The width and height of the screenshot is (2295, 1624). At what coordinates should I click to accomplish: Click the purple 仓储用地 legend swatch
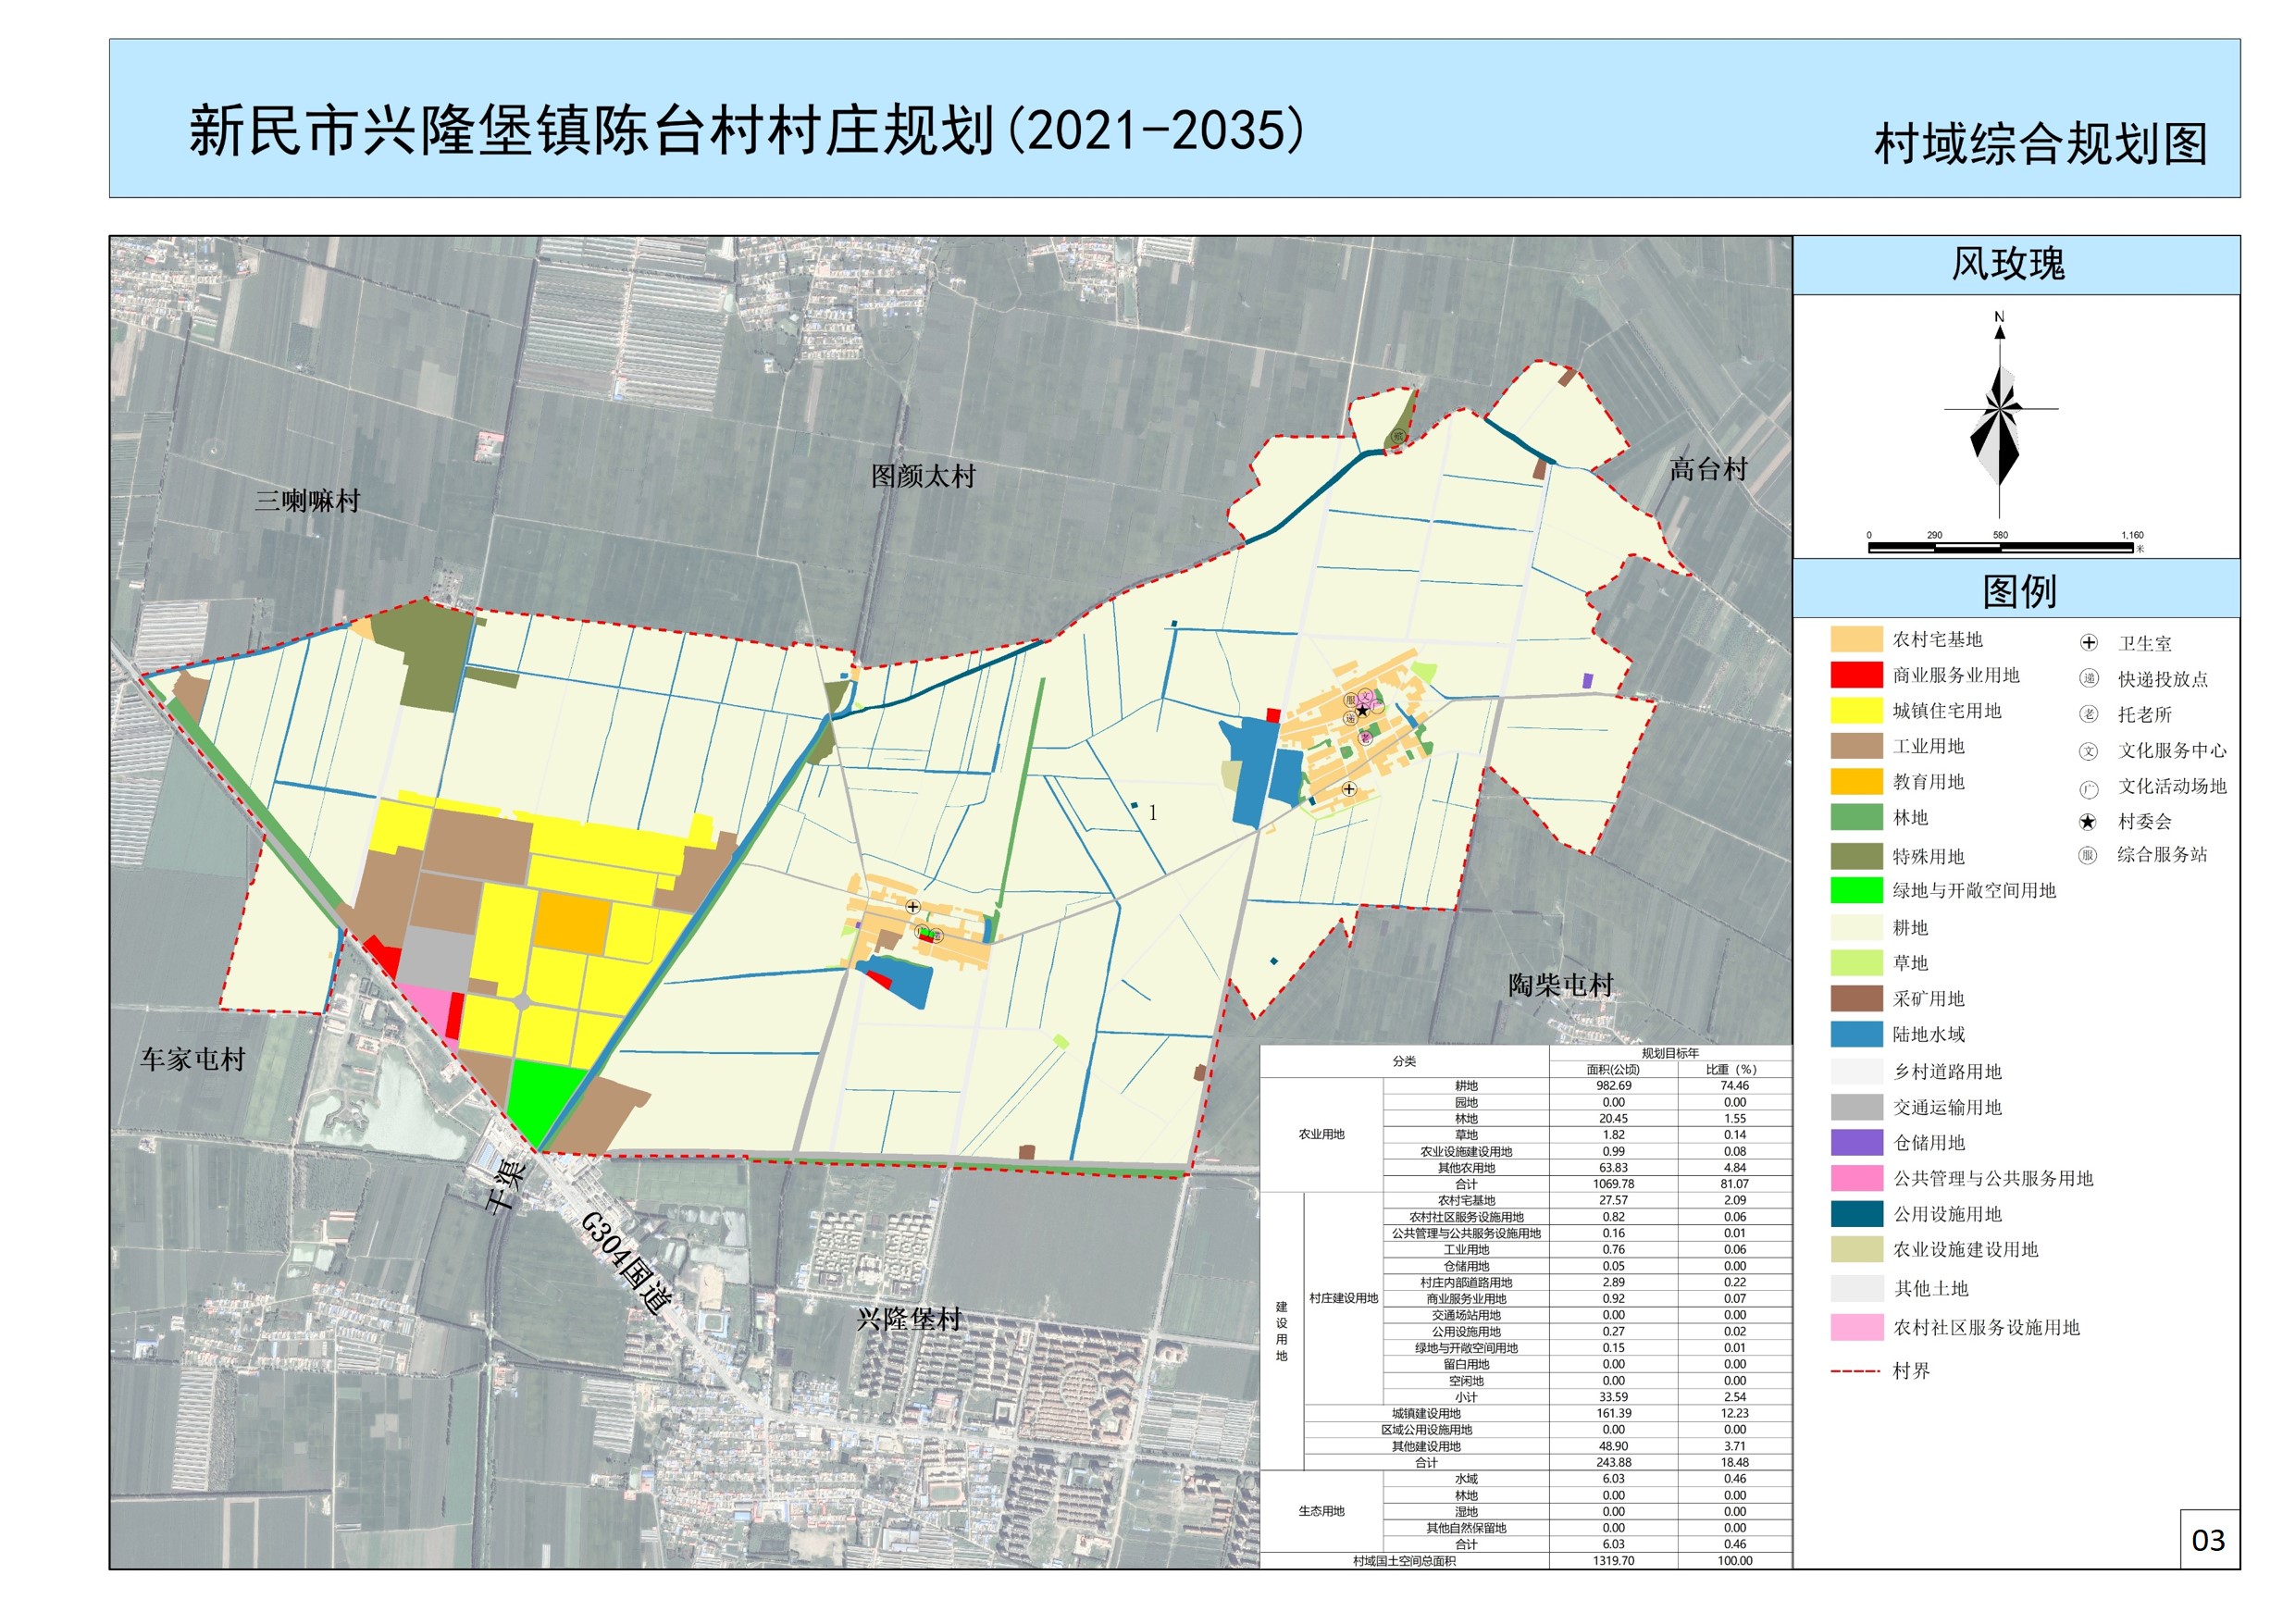click(1856, 1142)
